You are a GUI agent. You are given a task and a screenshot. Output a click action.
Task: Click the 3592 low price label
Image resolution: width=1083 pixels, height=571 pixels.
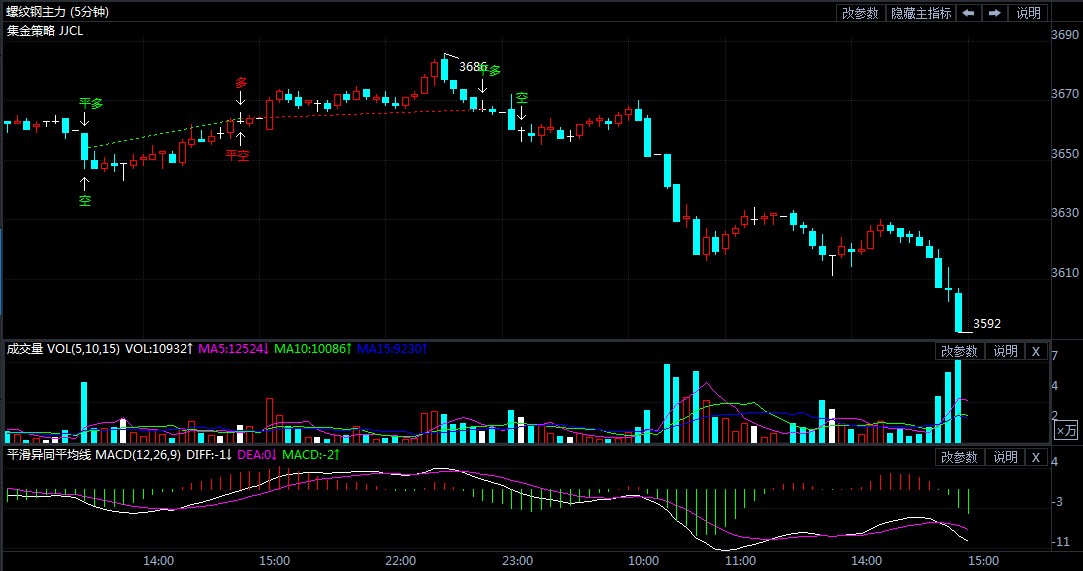point(986,324)
